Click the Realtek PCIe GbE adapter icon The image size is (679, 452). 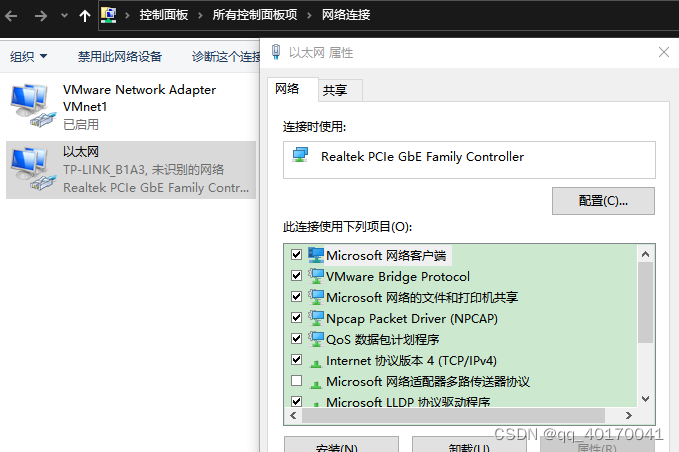tap(300, 155)
